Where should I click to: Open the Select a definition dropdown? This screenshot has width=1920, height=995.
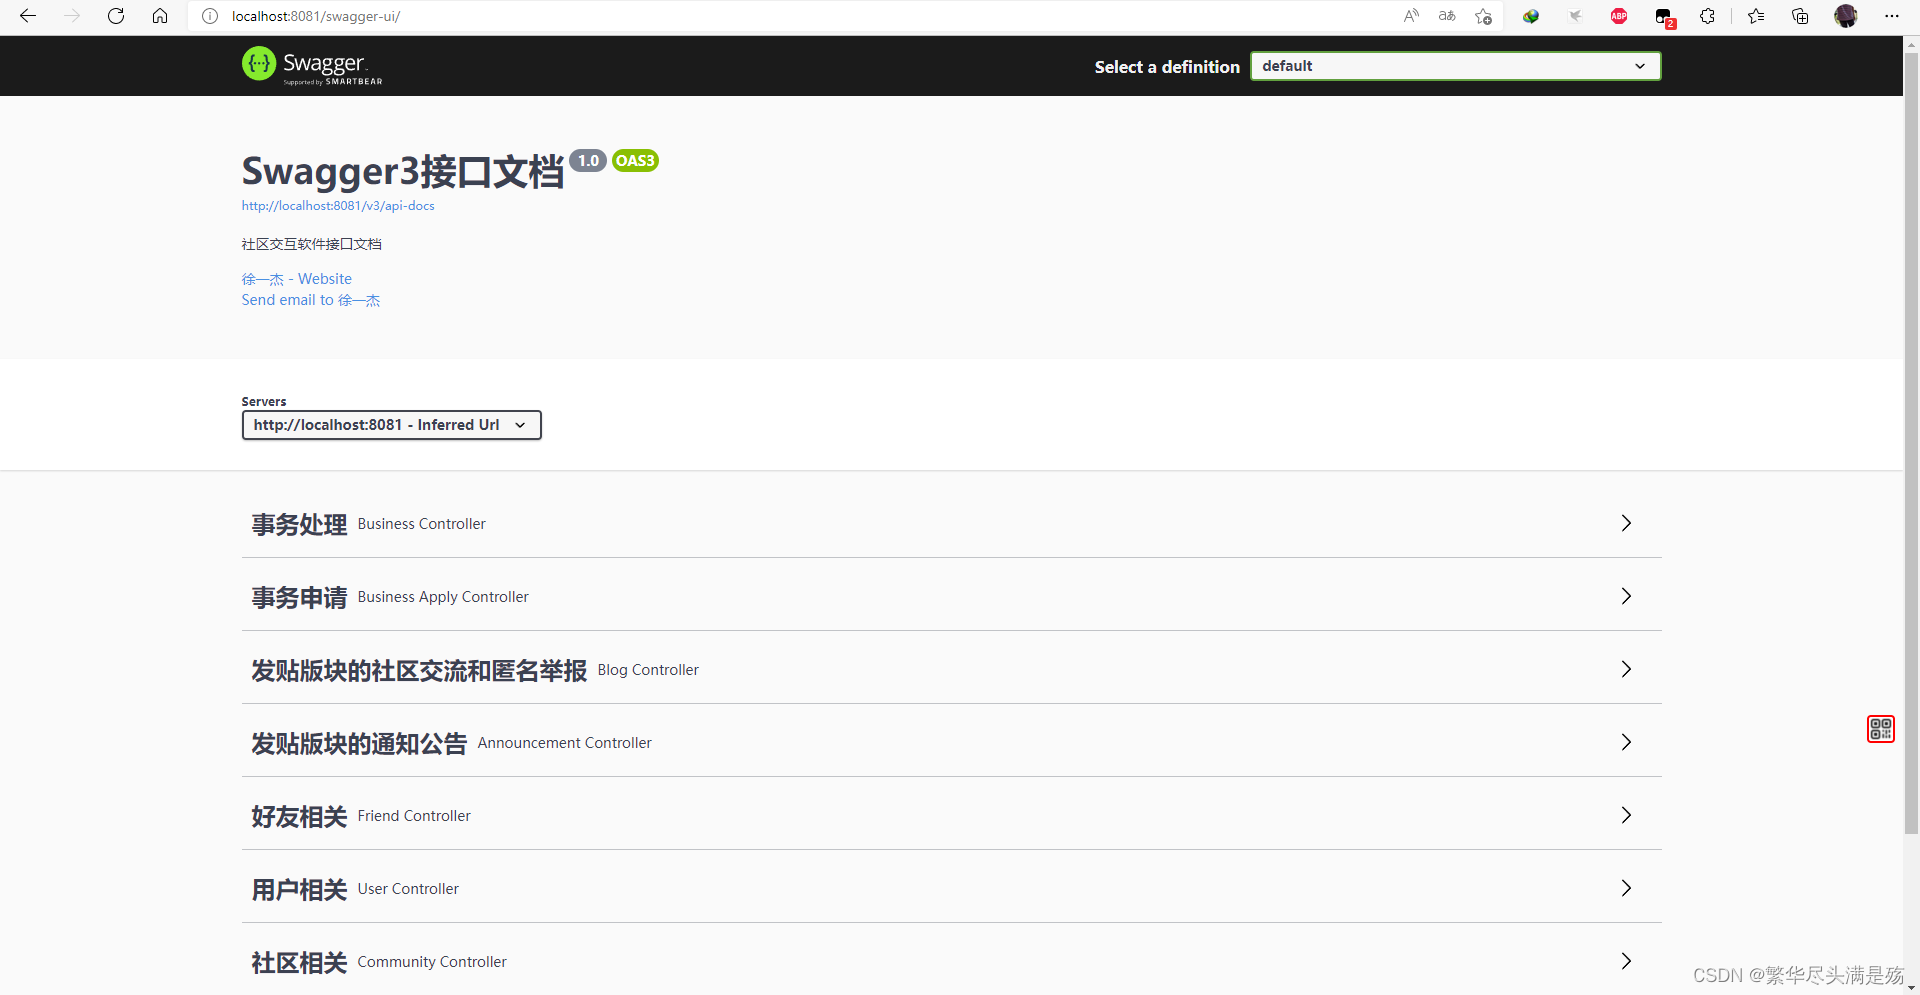point(1455,66)
